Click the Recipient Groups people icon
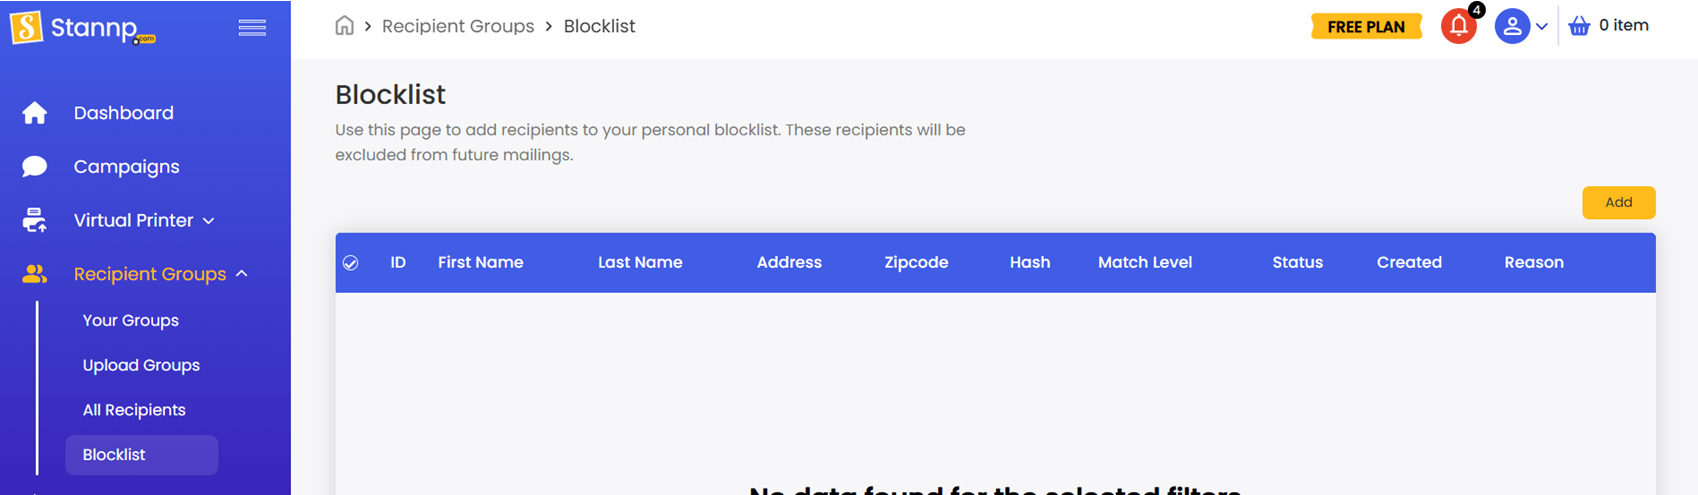Viewport: 1698px width, 495px height. click(x=35, y=274)
